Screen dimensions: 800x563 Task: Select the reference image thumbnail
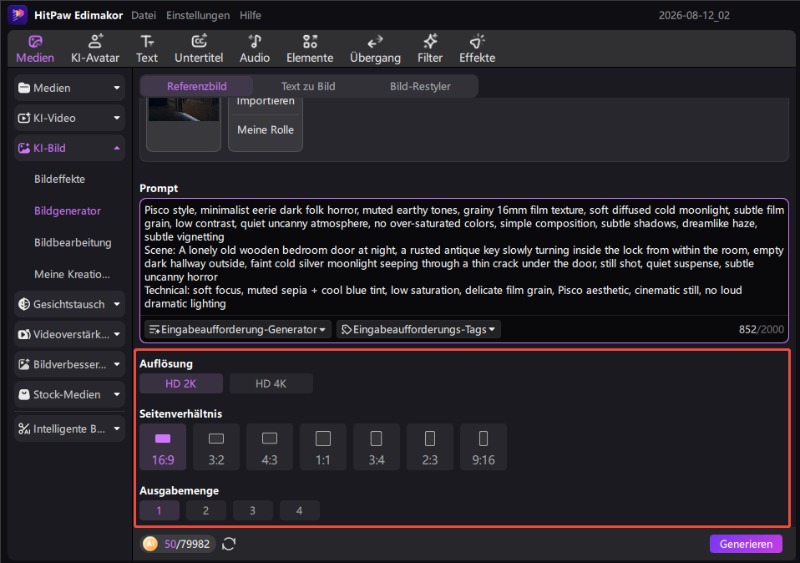pyautogui.click(x=184, y=110)
